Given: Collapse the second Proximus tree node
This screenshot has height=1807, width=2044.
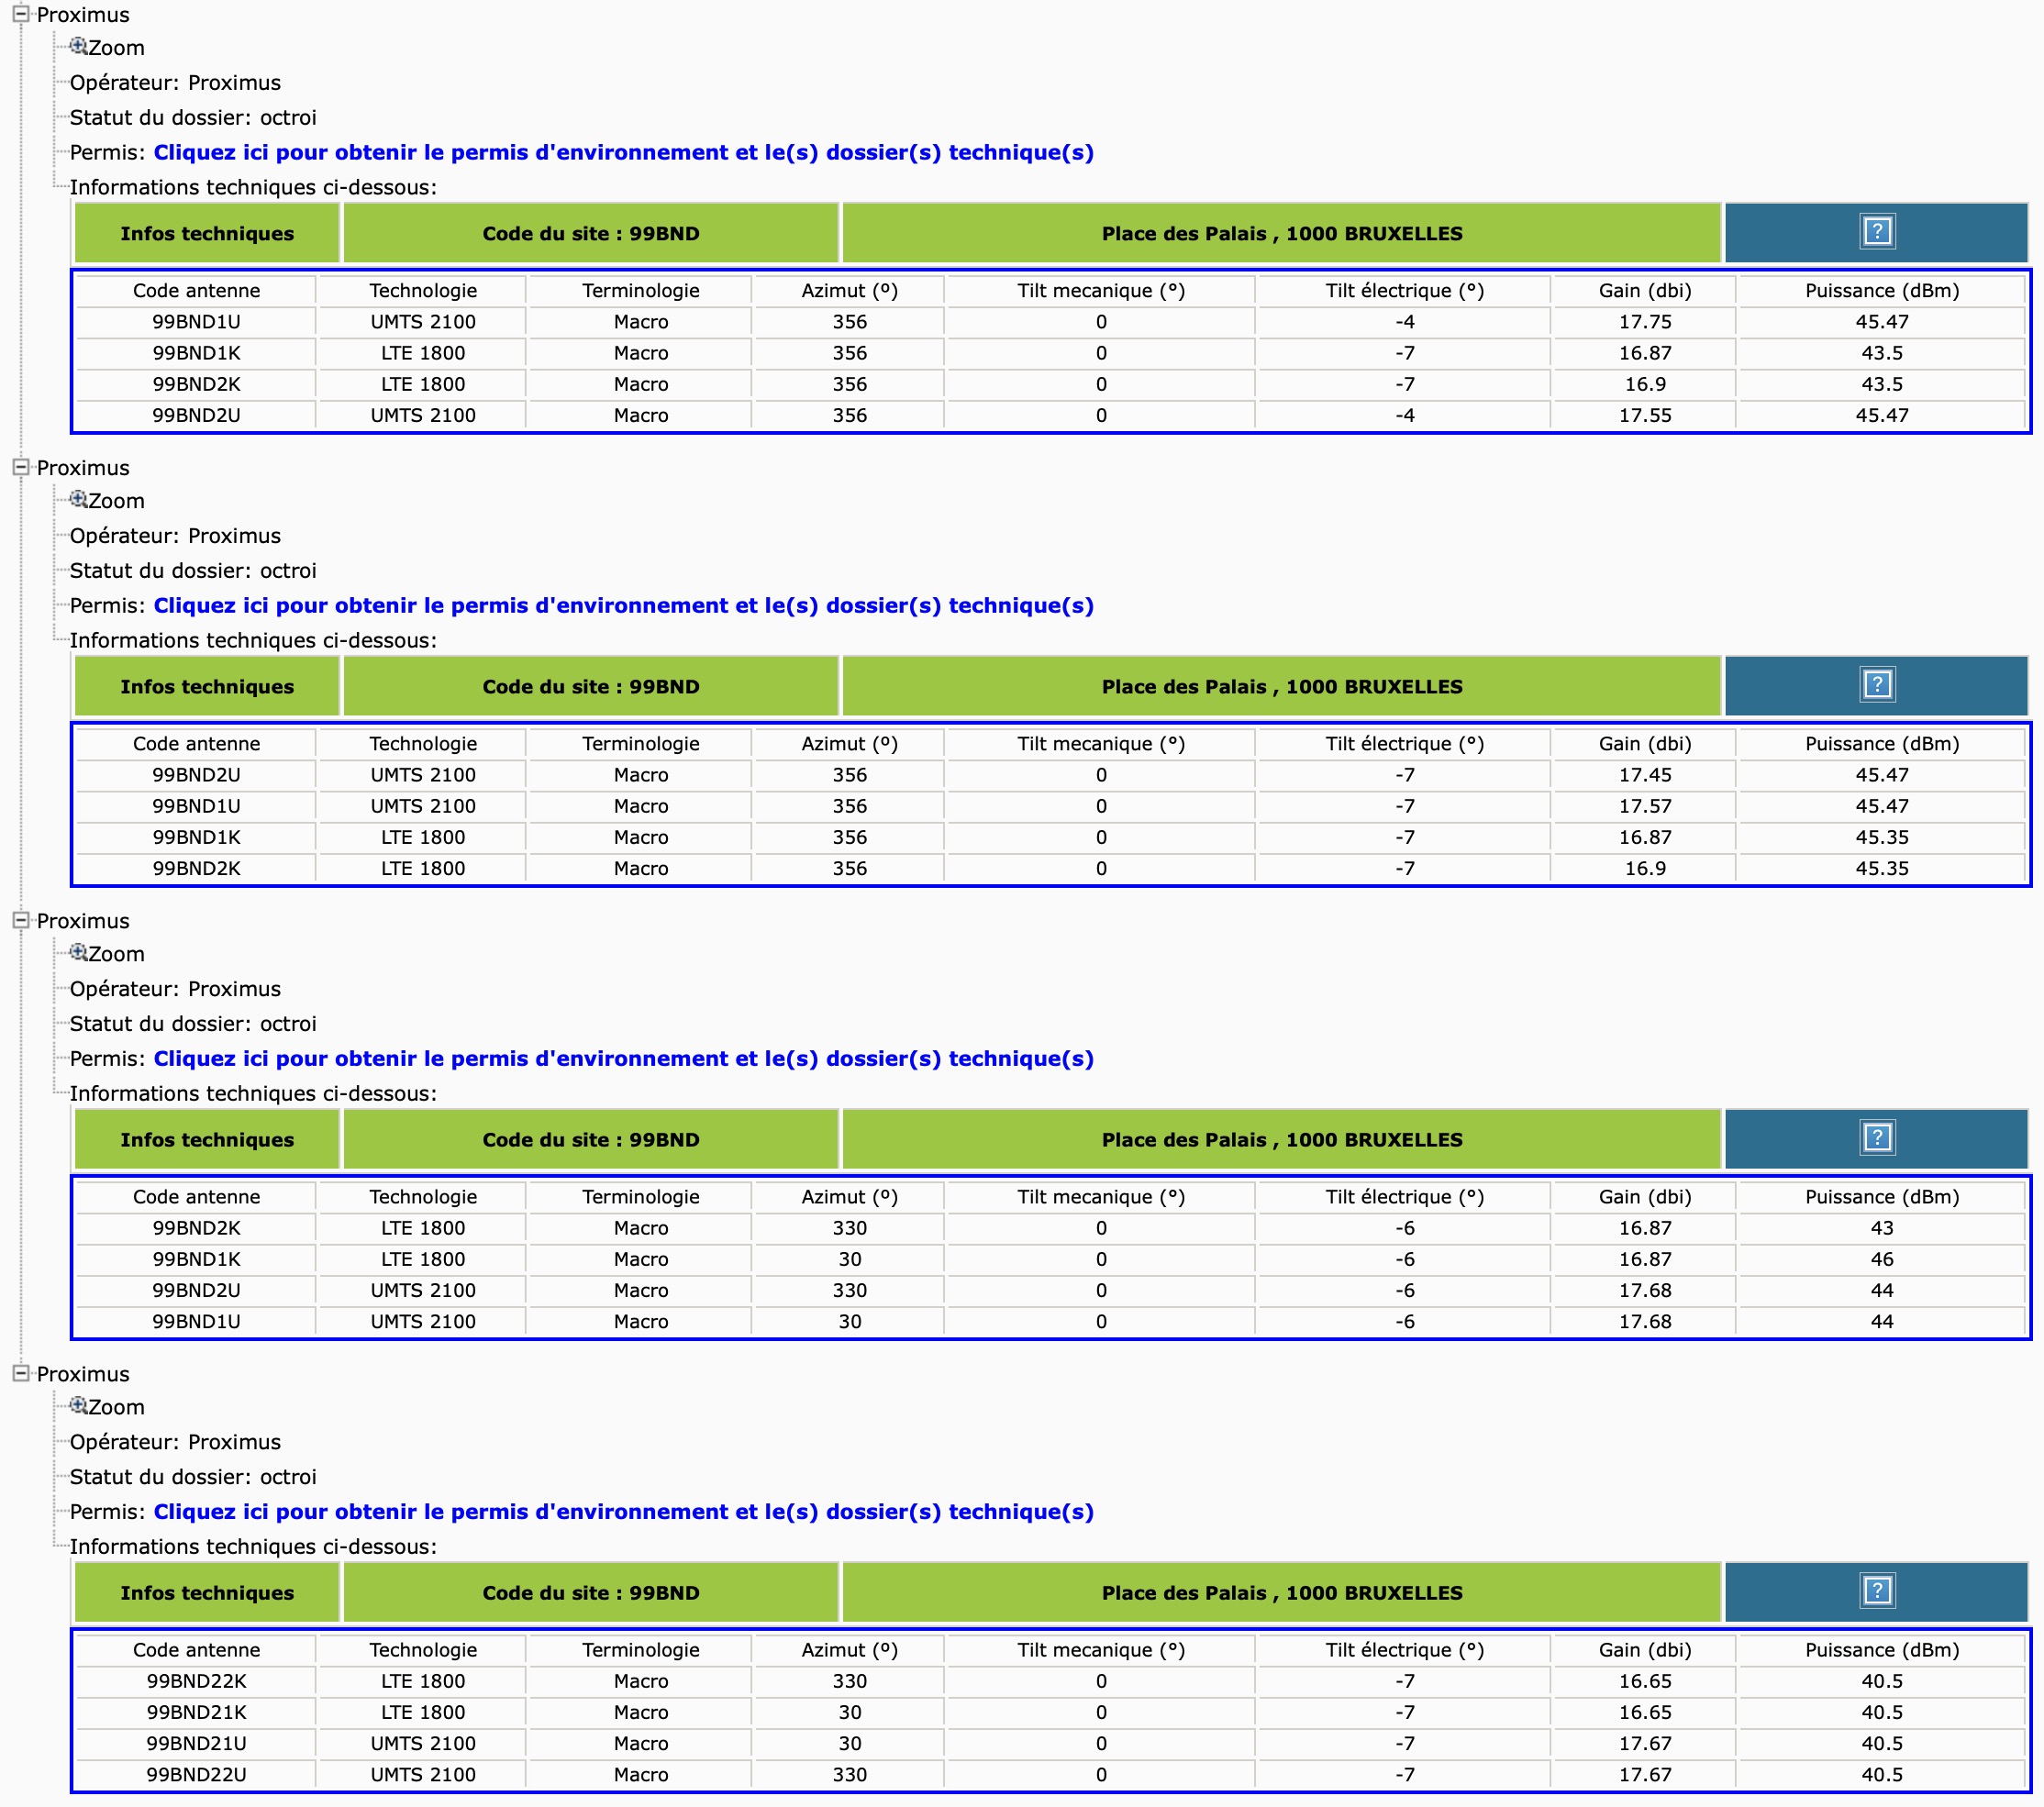Looking at the screenshot, I should (x=20, y=467).
